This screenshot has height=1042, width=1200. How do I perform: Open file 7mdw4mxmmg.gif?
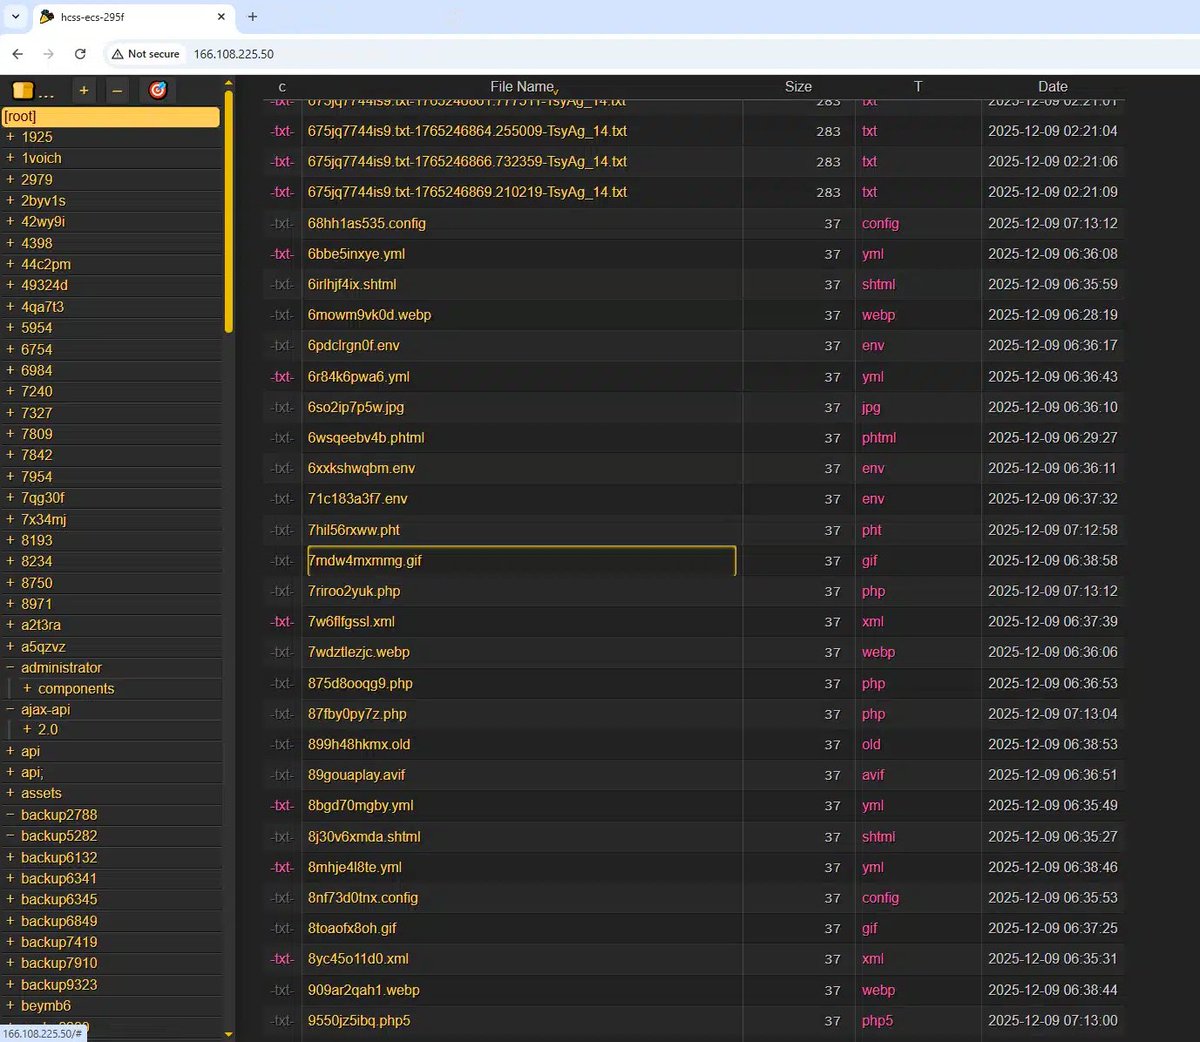(365, 561)
